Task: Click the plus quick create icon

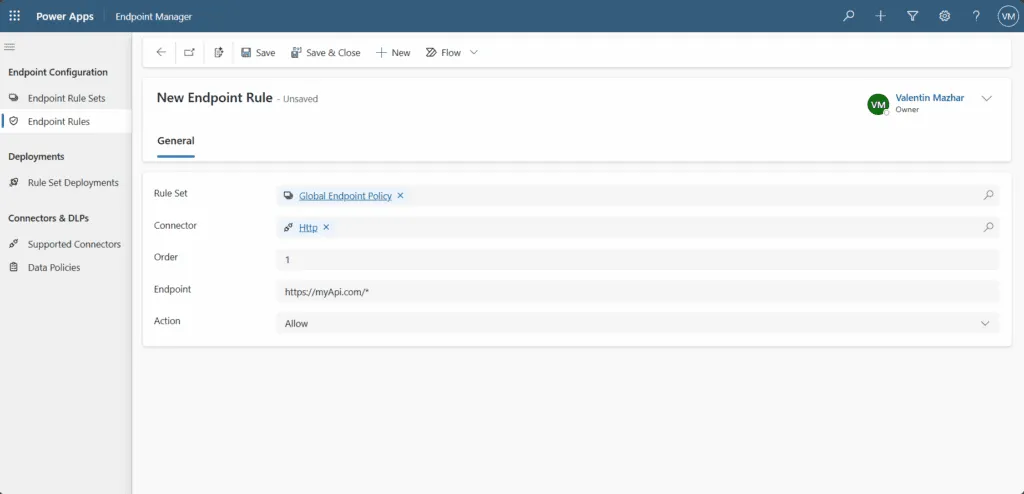Action: pos(880,16)
